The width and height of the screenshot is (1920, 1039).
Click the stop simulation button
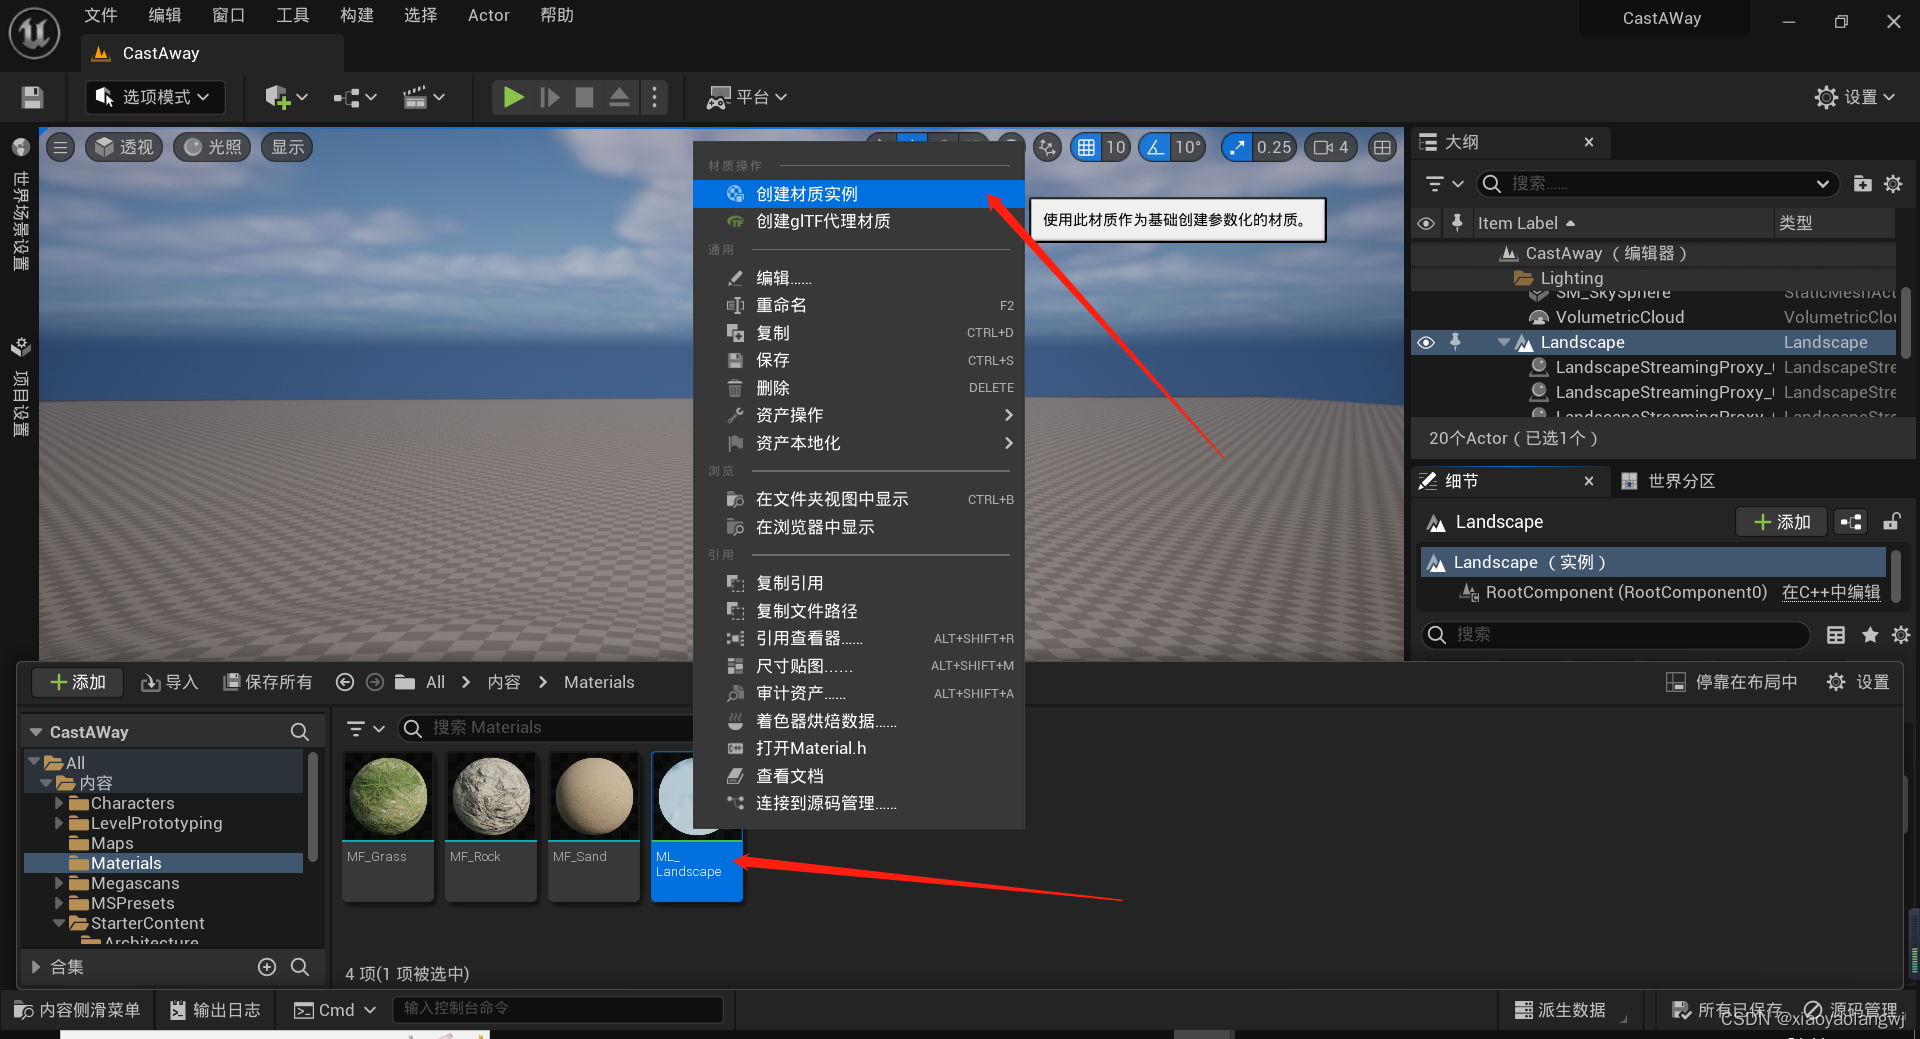(x=585, y=97)
